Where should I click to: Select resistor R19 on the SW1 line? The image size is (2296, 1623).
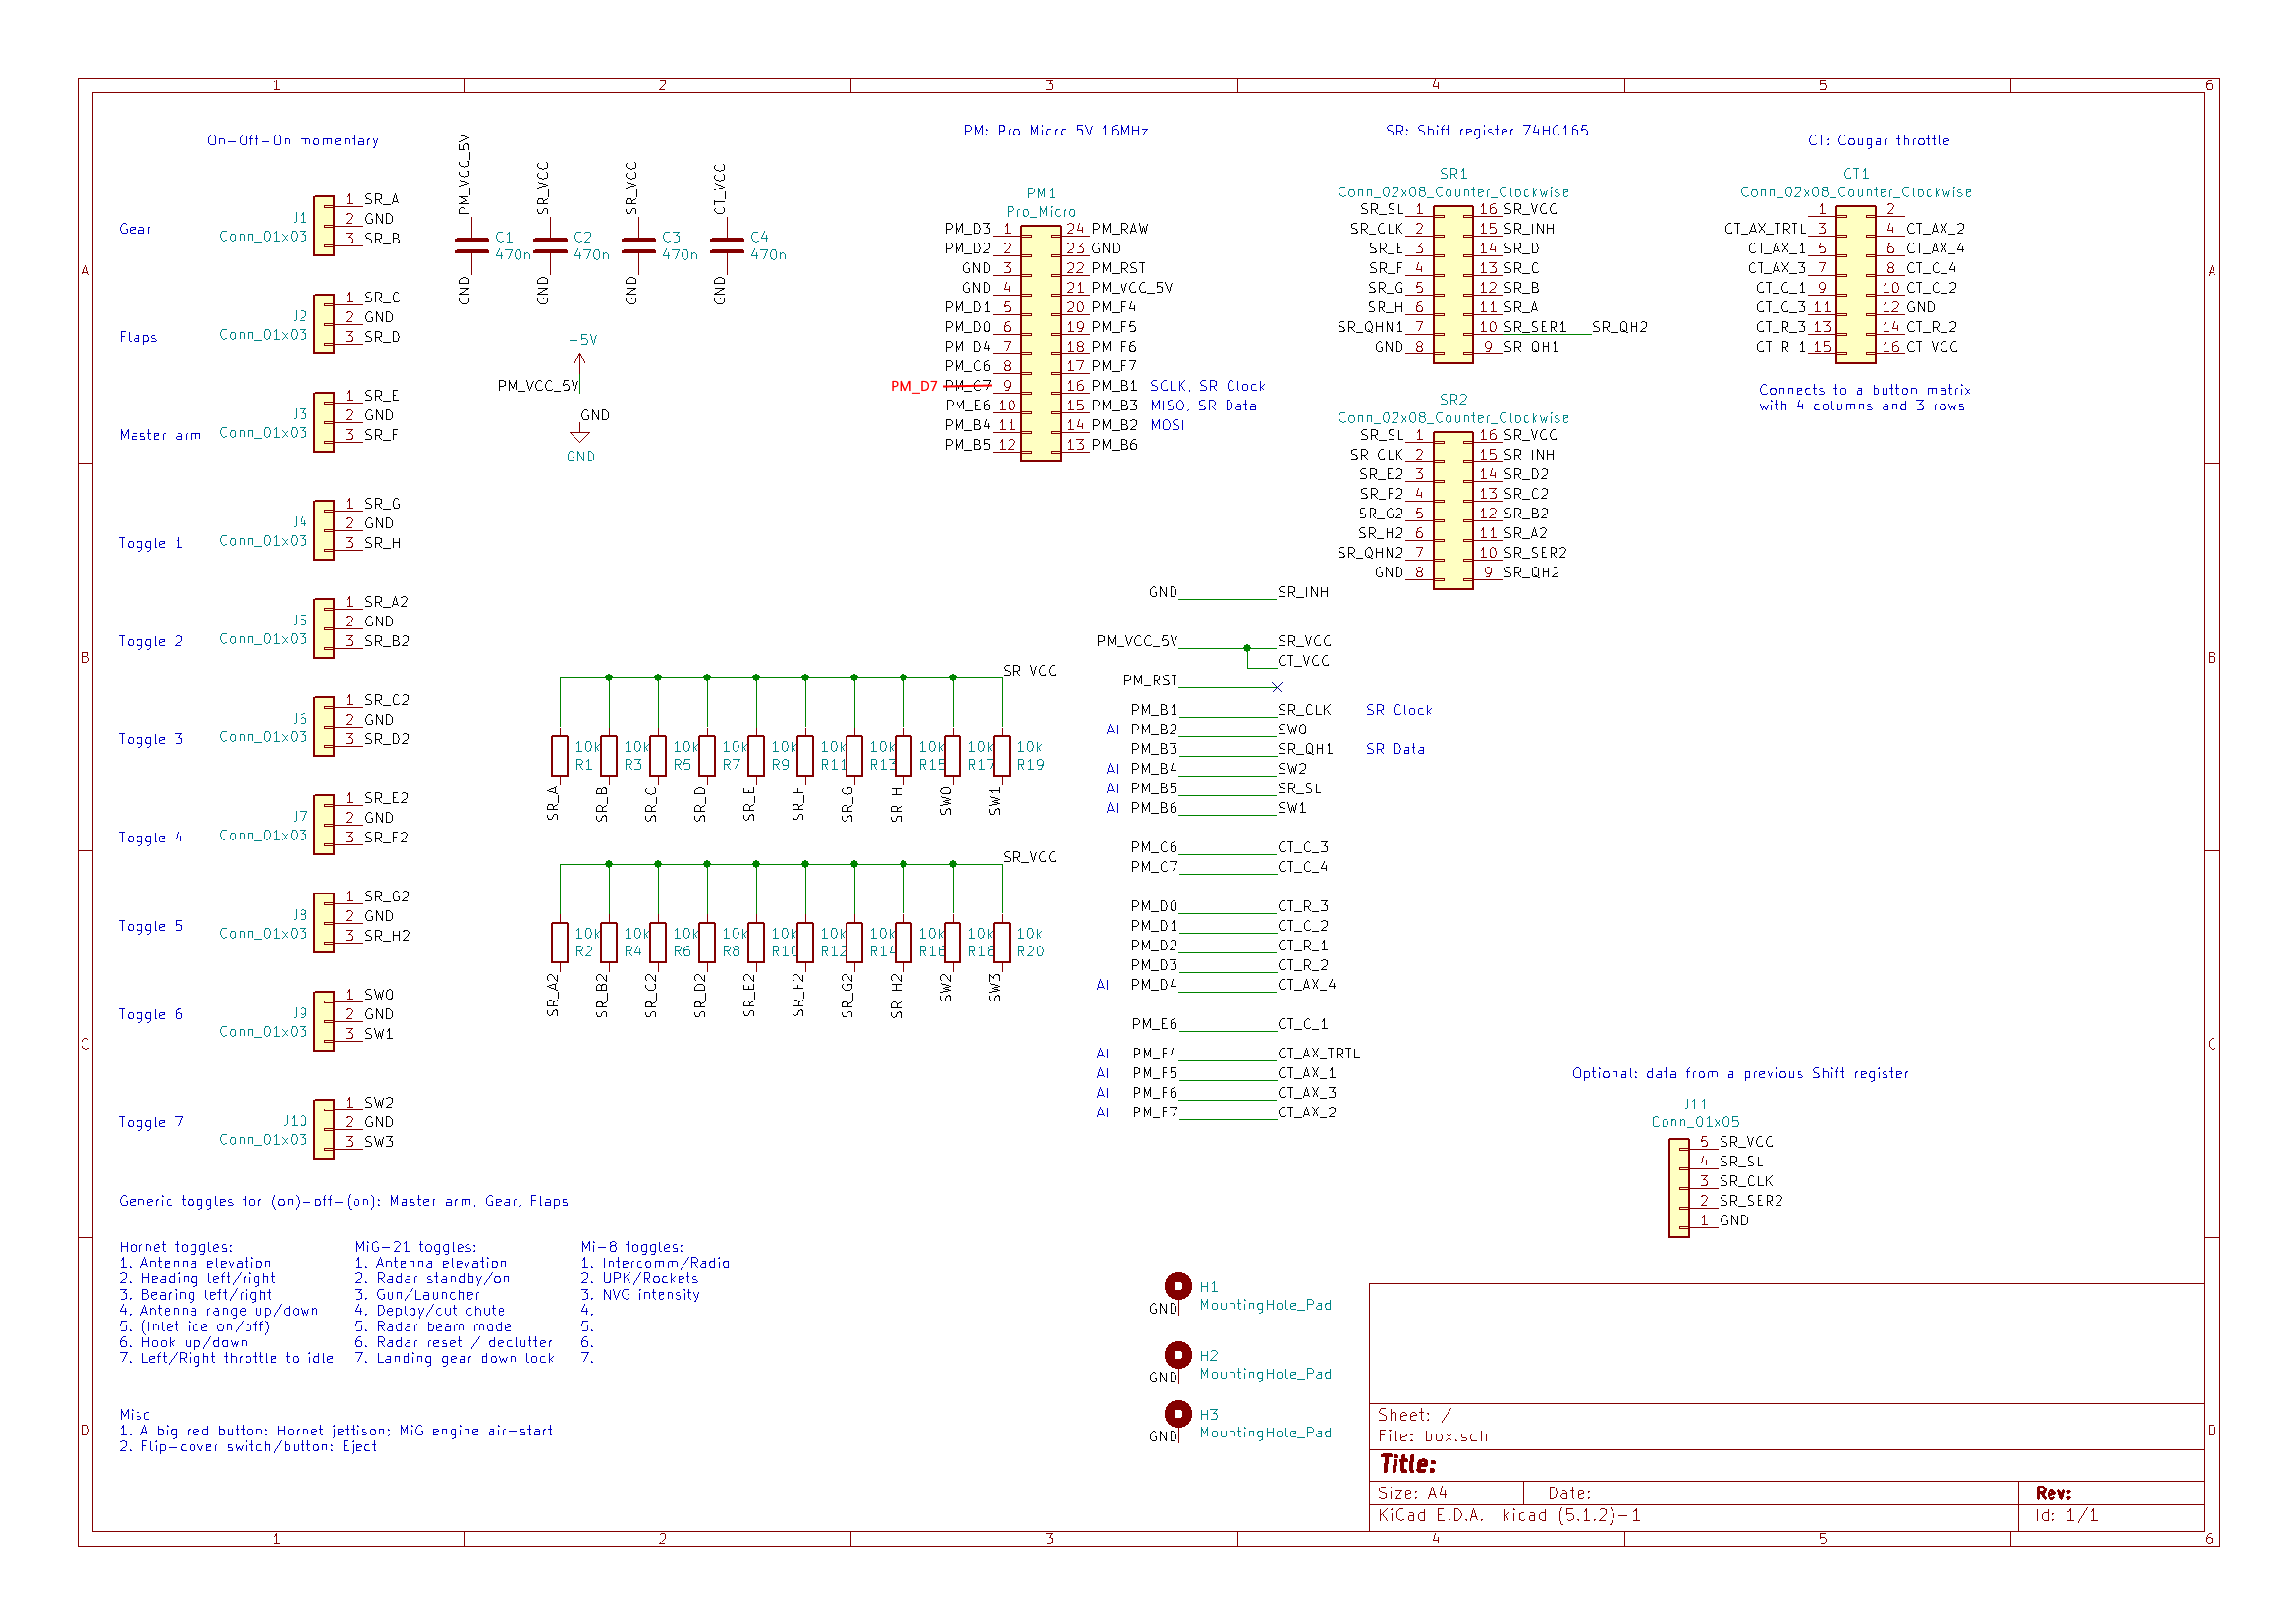1002,756
